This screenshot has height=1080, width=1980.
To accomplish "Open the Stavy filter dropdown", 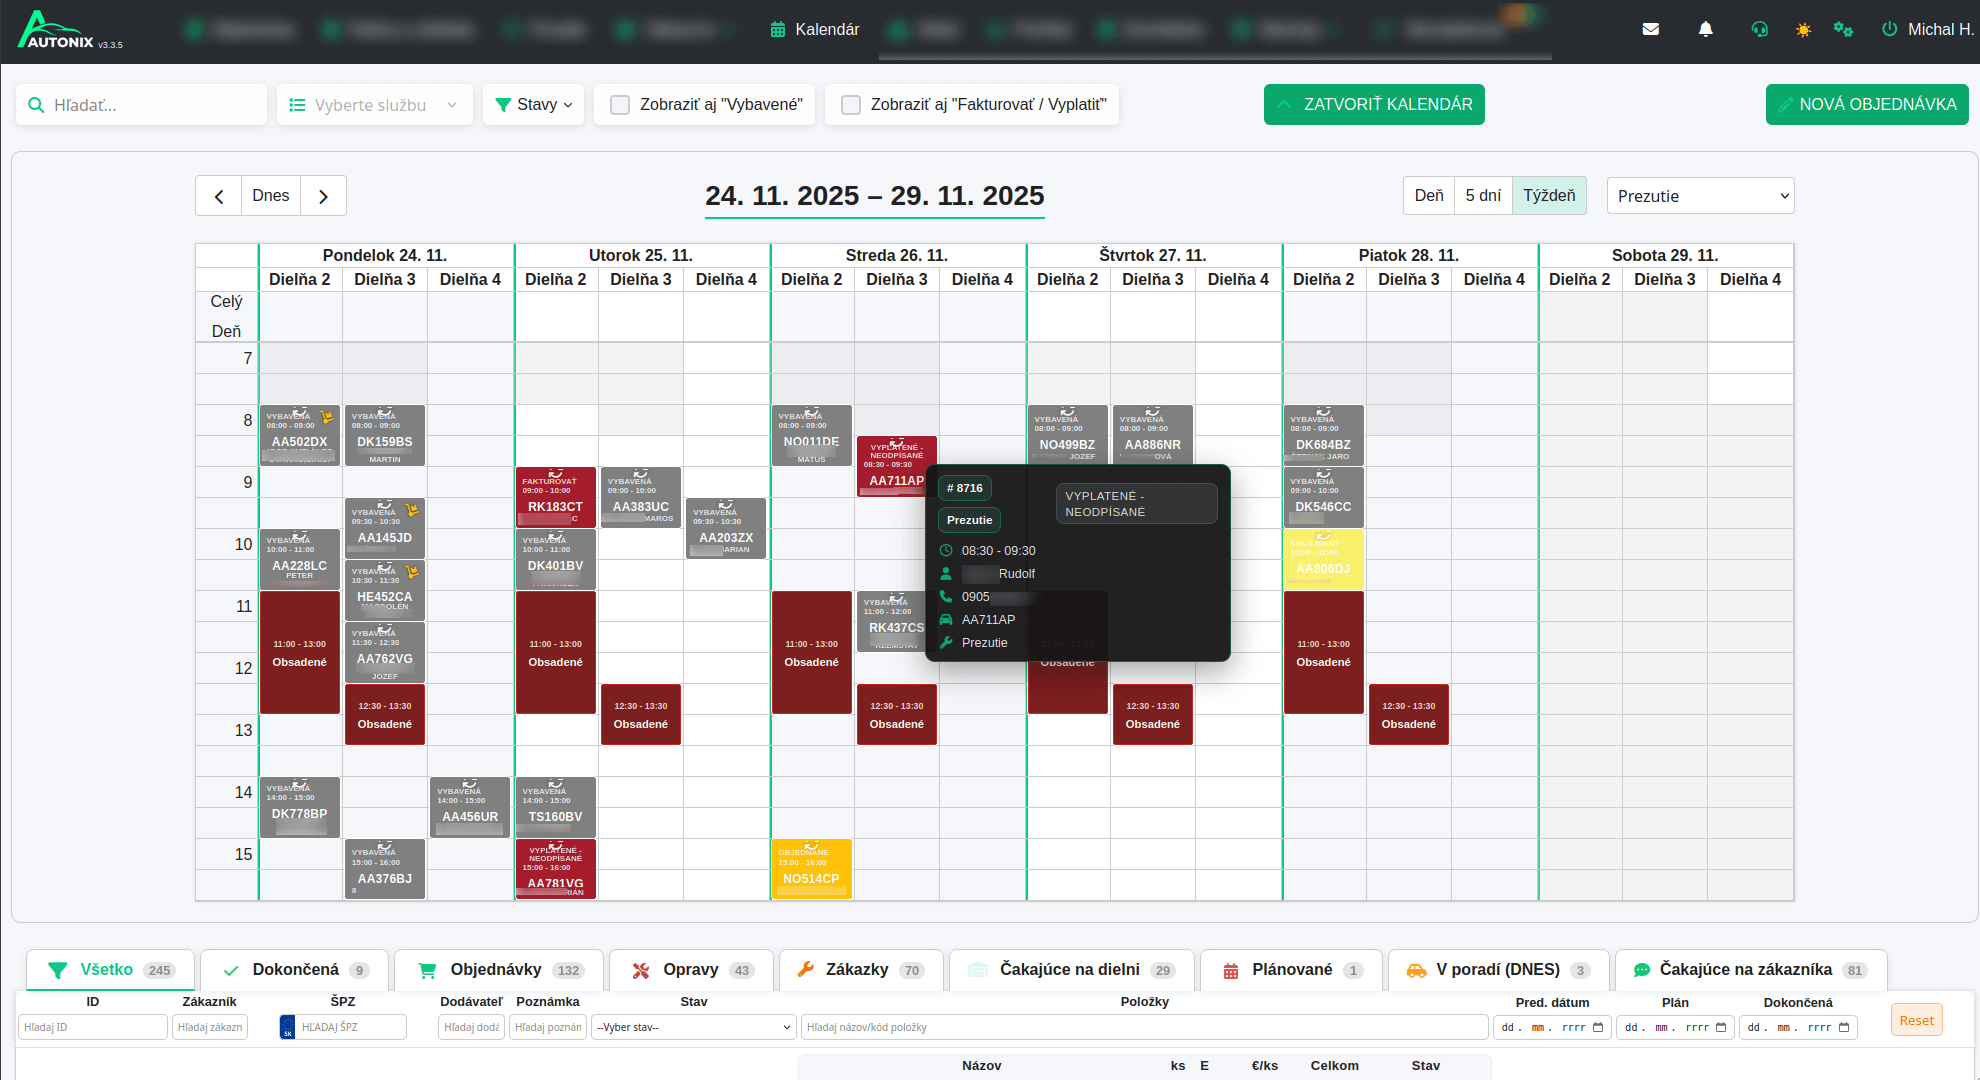I will pyautogui.click(x=534, y=105).
